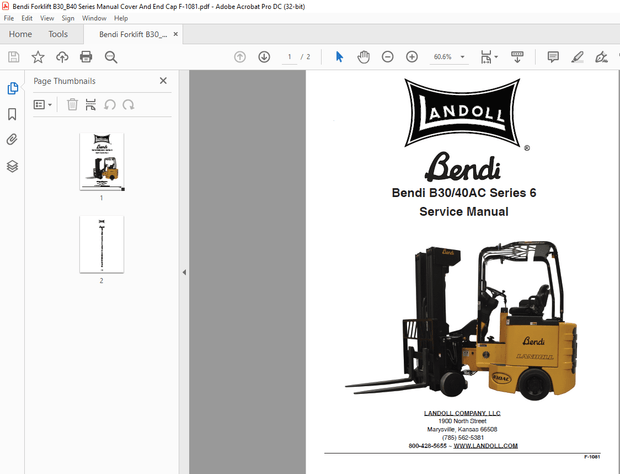Expand fit page options arrow
Viewport: 620px width, 474px height.
click(x=496, y=57)
